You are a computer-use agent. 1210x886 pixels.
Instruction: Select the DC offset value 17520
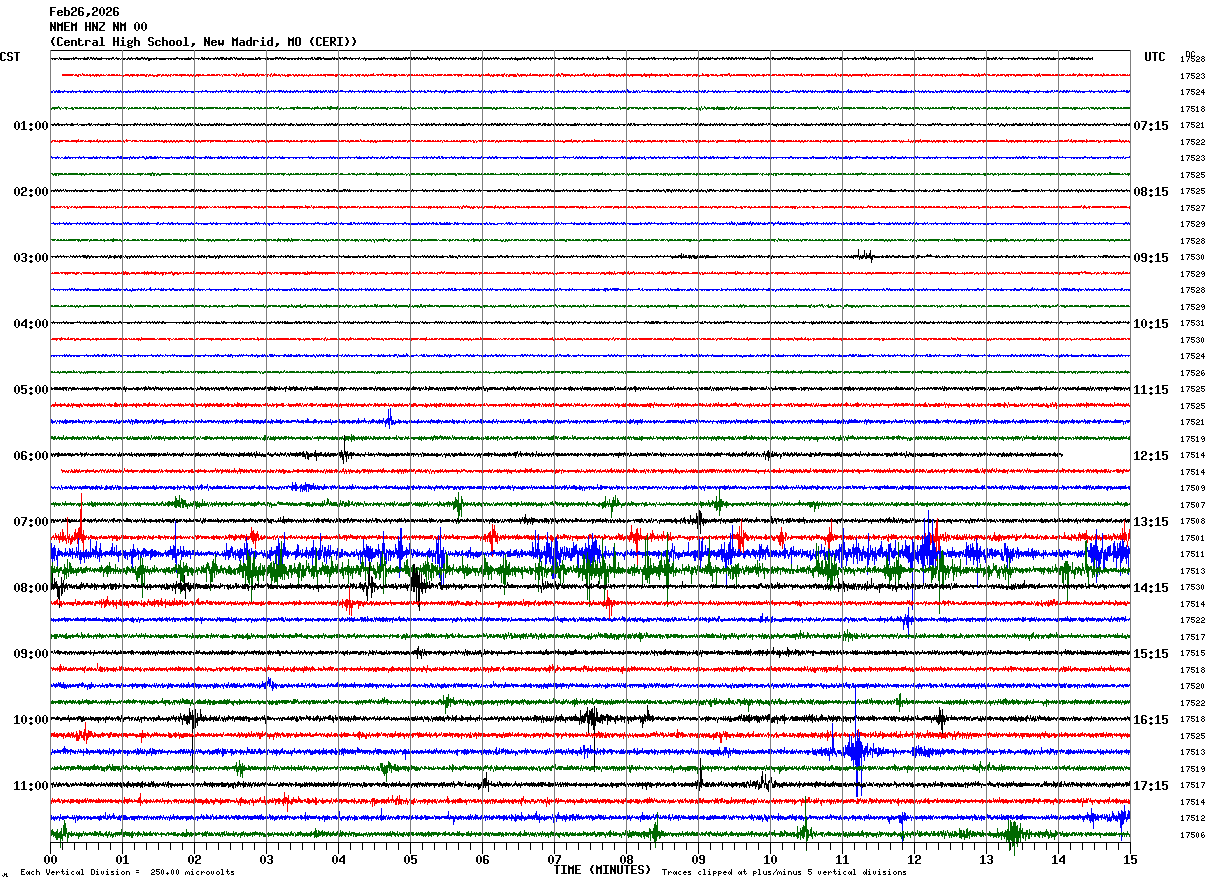coord(1192,687)
